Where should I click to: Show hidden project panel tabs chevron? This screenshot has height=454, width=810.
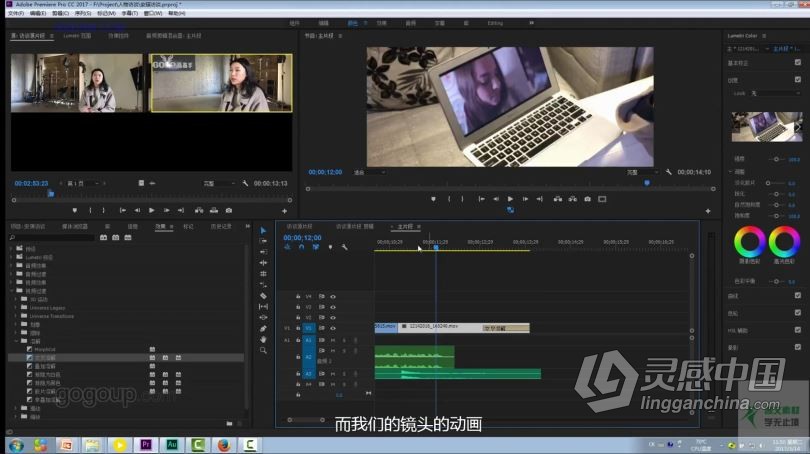[x=247, y=226]
